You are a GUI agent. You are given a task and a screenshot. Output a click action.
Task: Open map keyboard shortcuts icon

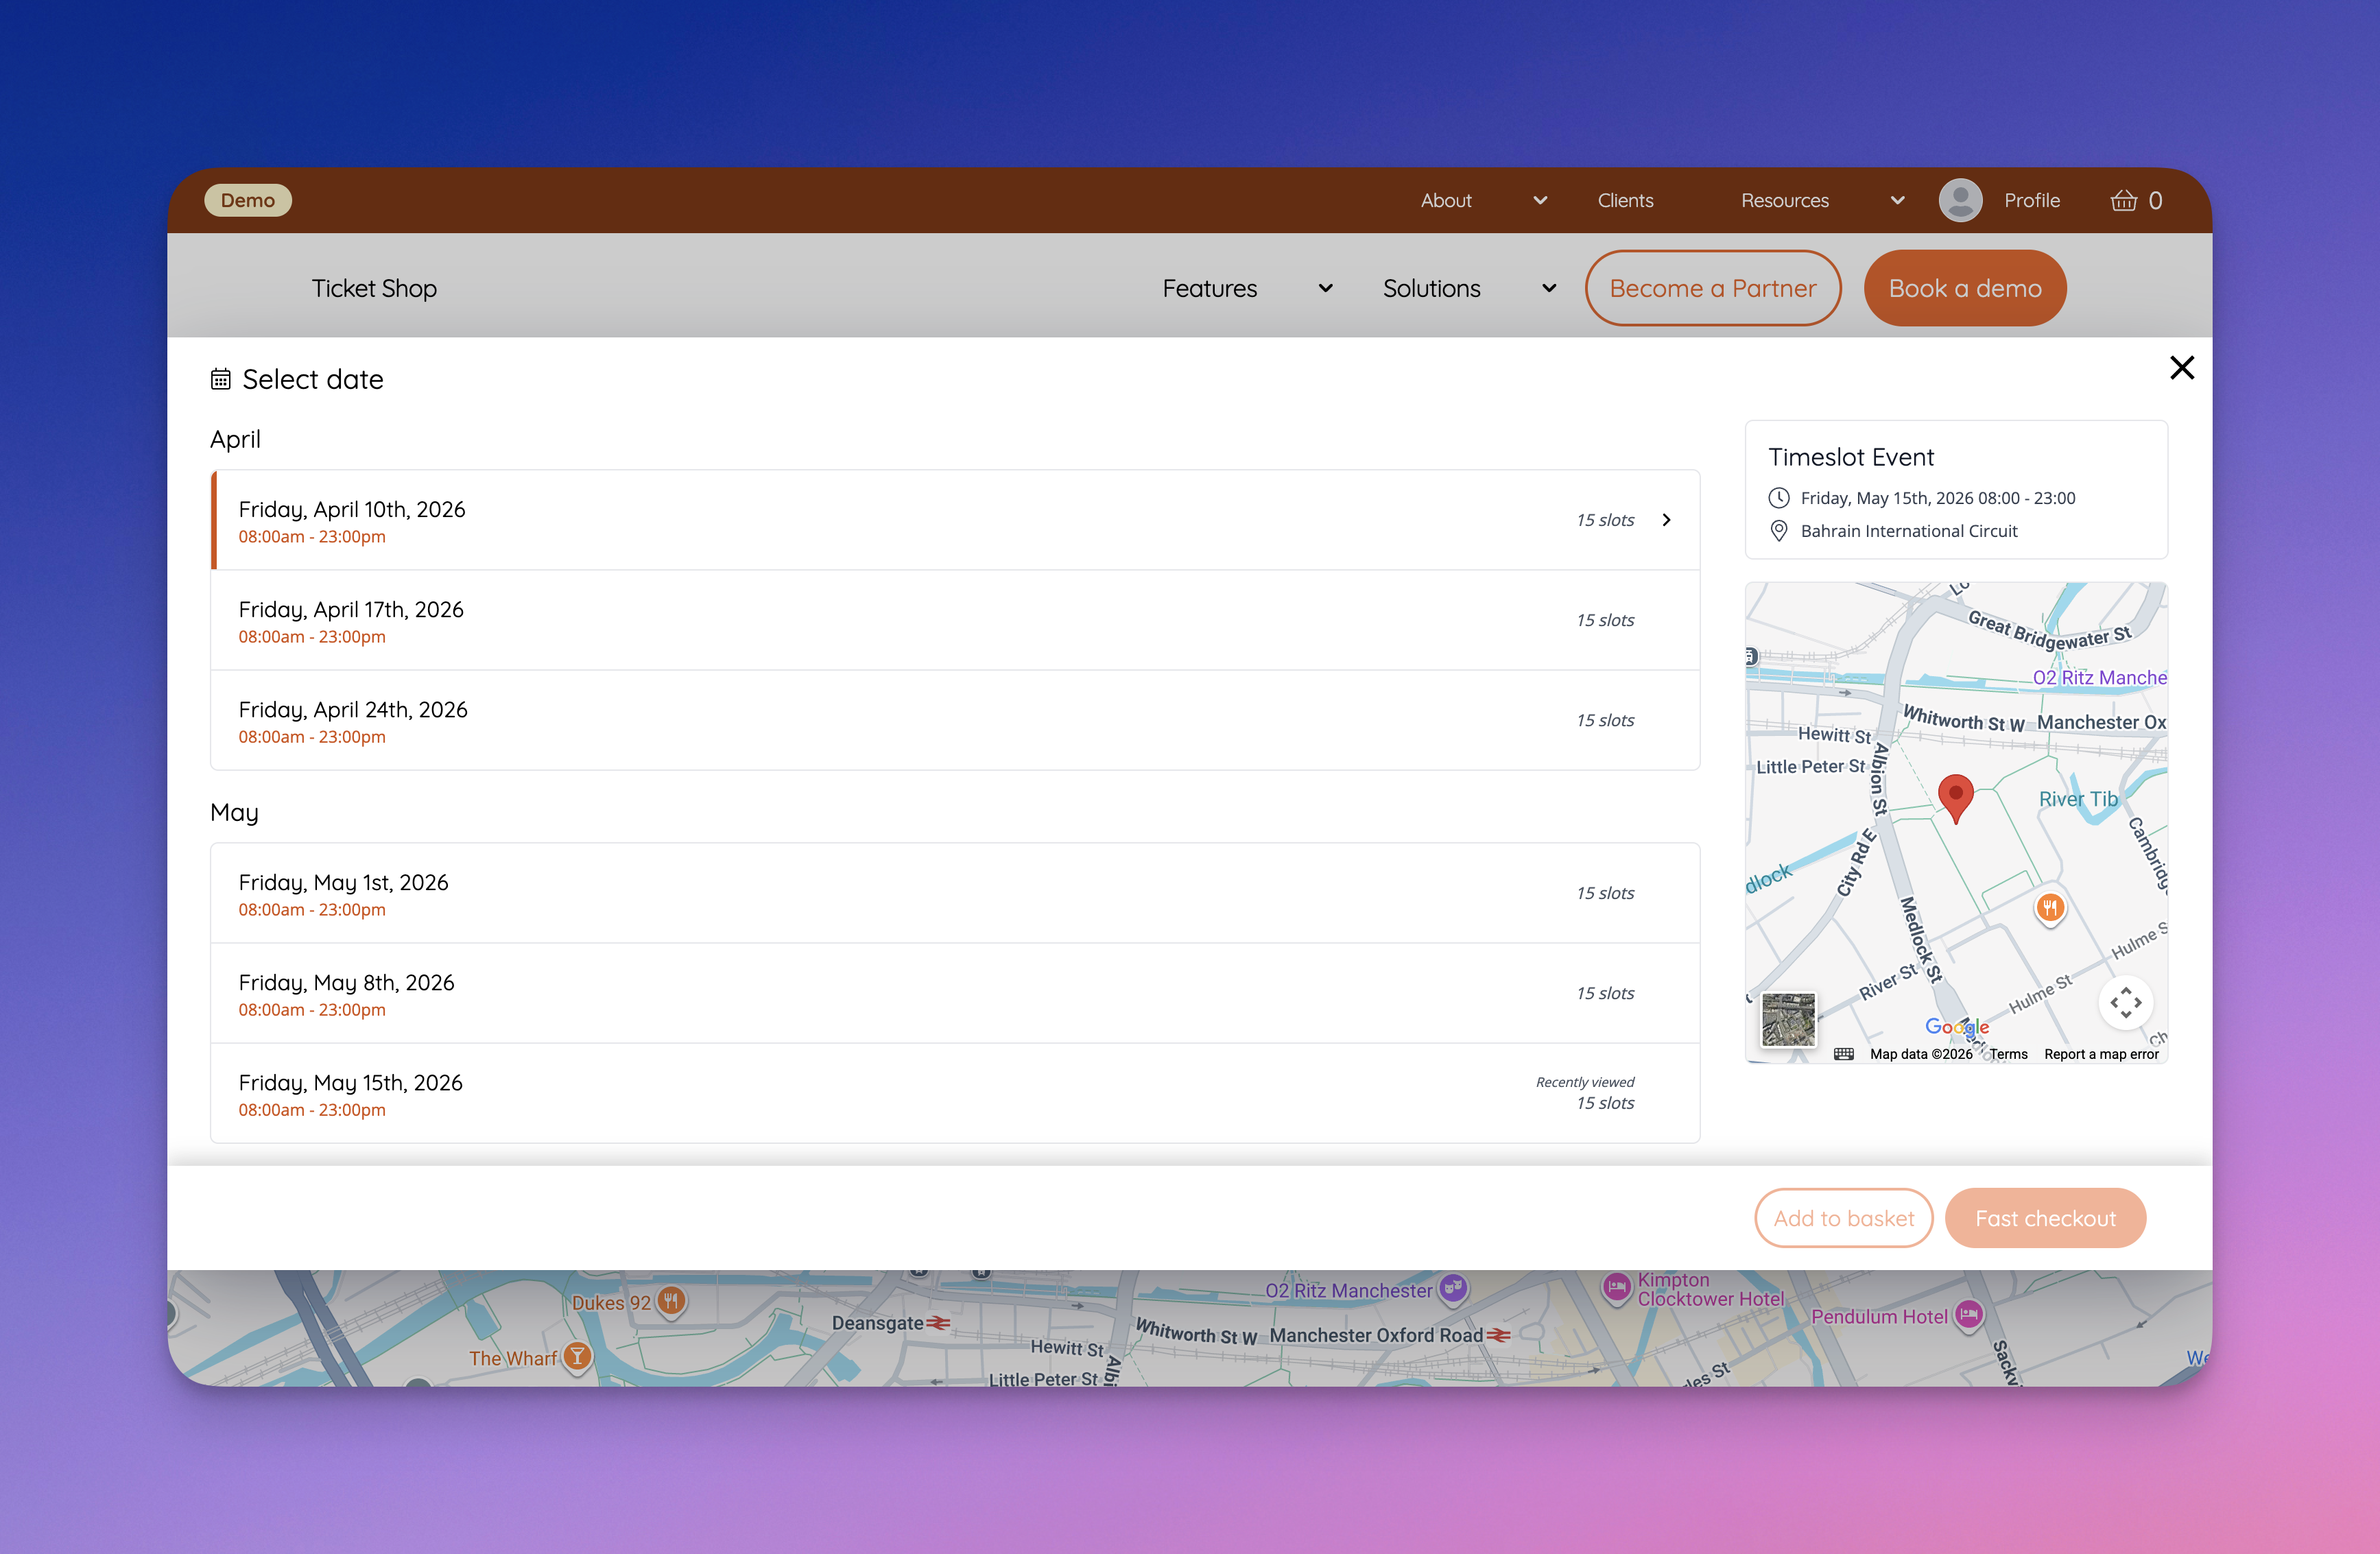1844,1054
